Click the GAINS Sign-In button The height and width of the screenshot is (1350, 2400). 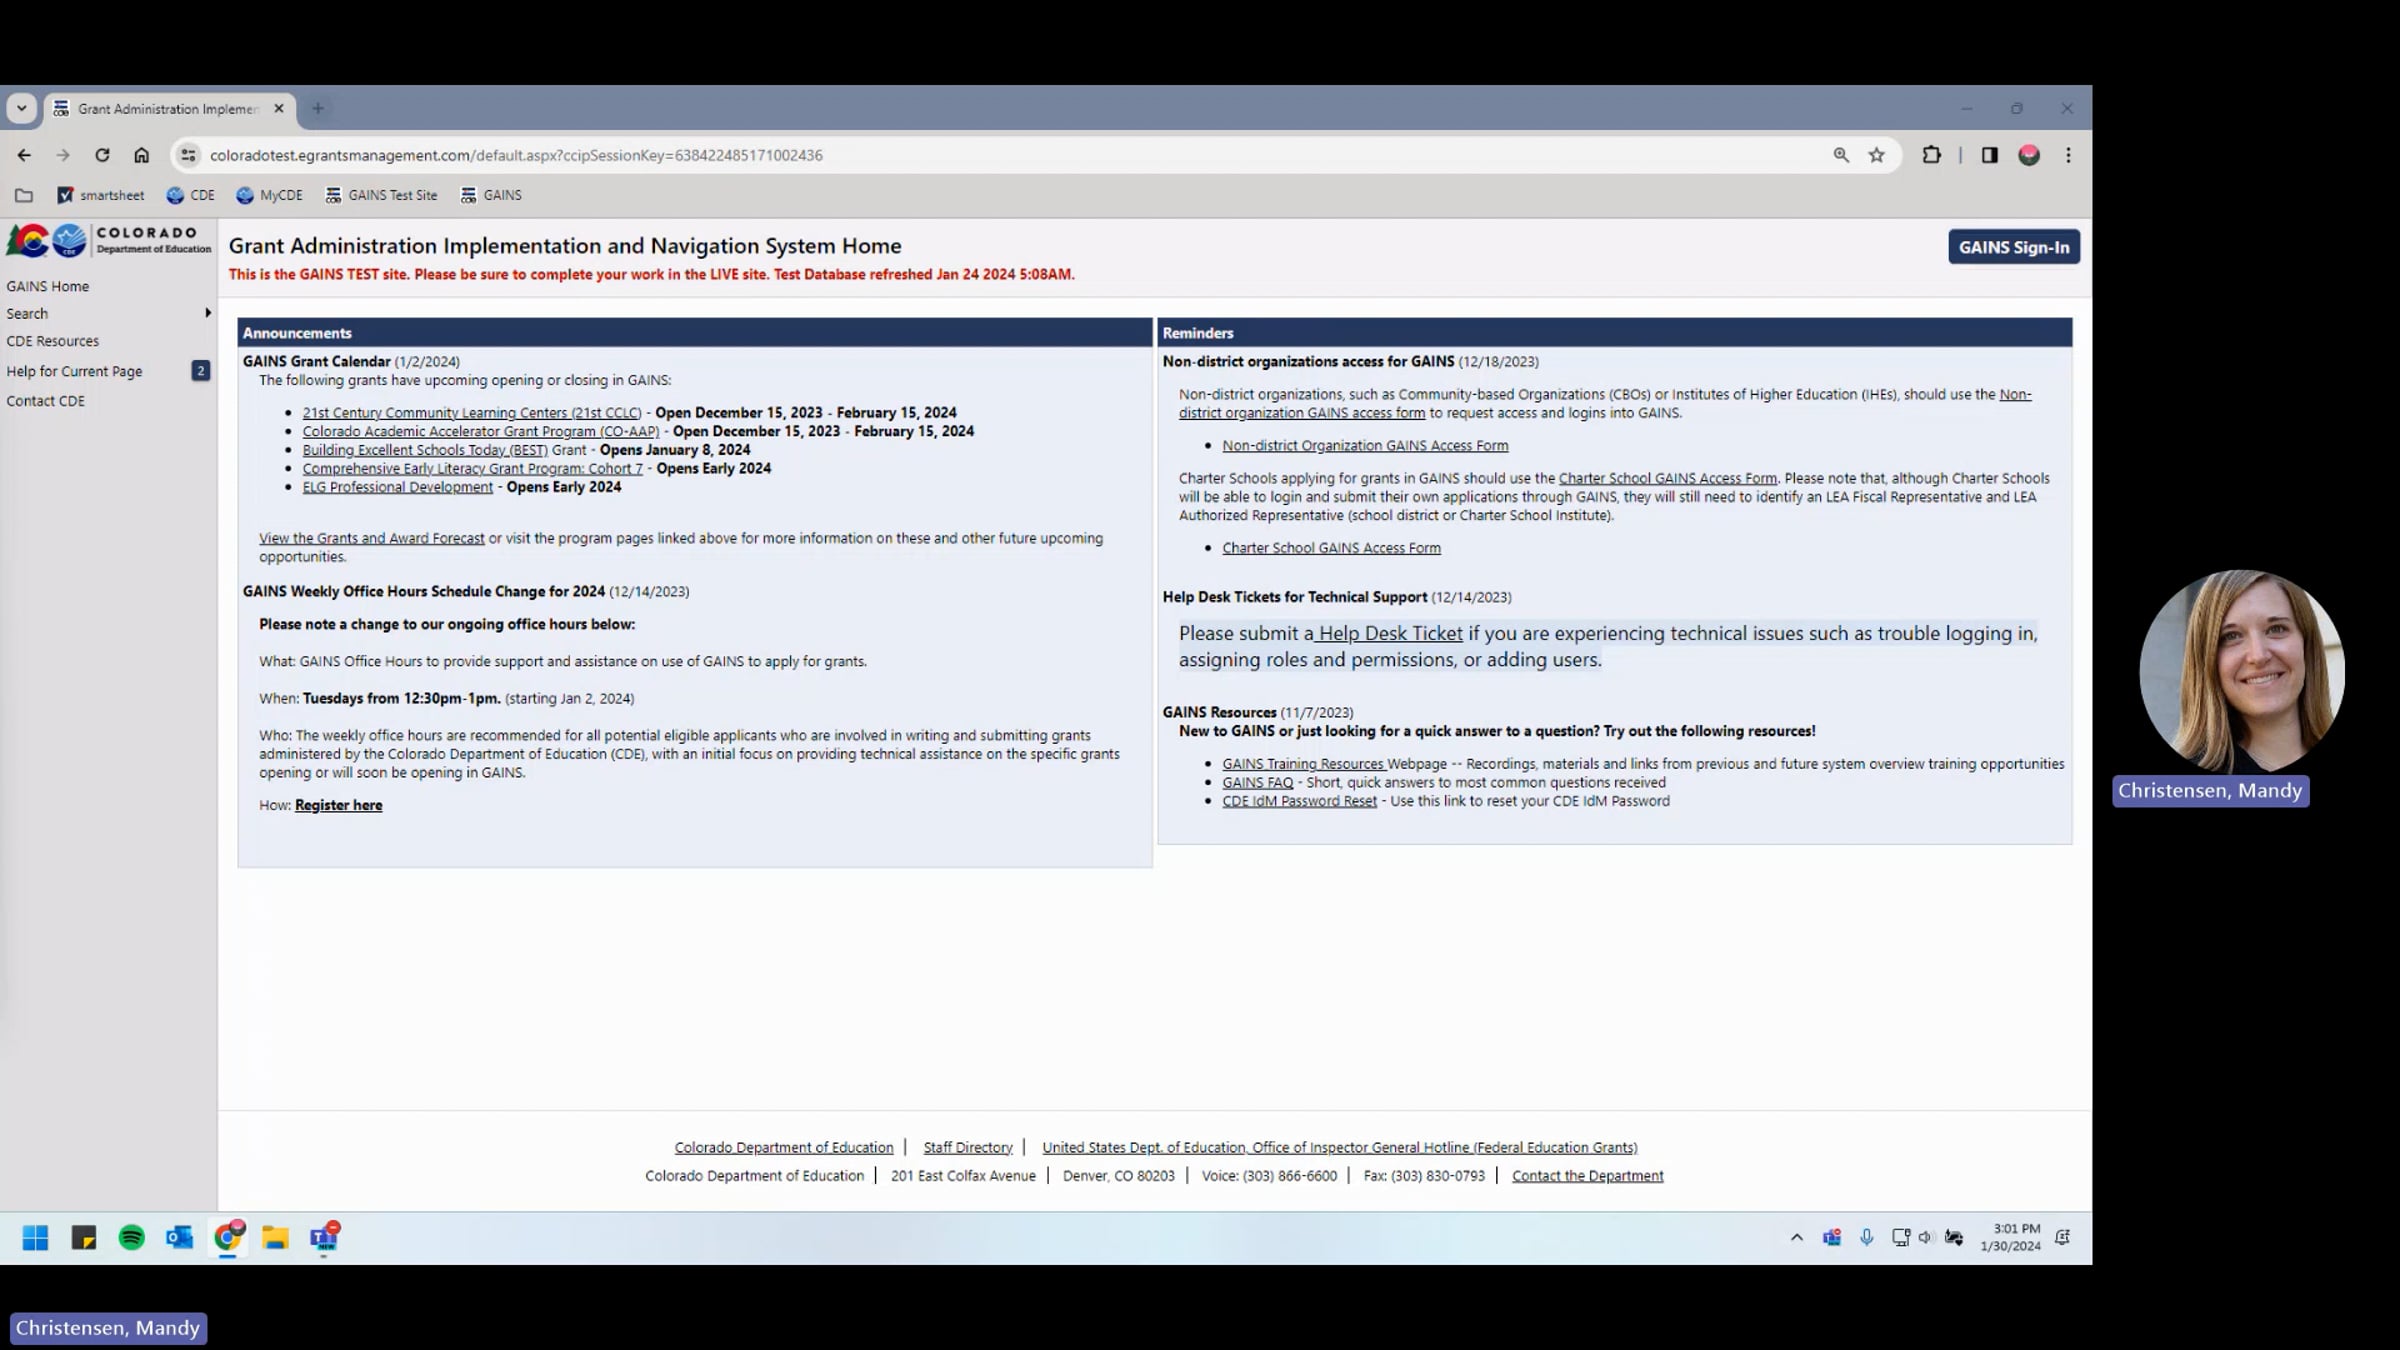click(x=2014, y=247)
